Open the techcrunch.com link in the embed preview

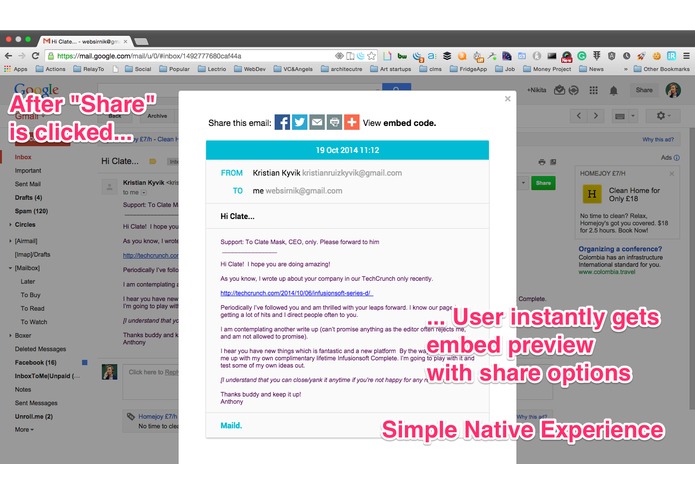(297, 293)
